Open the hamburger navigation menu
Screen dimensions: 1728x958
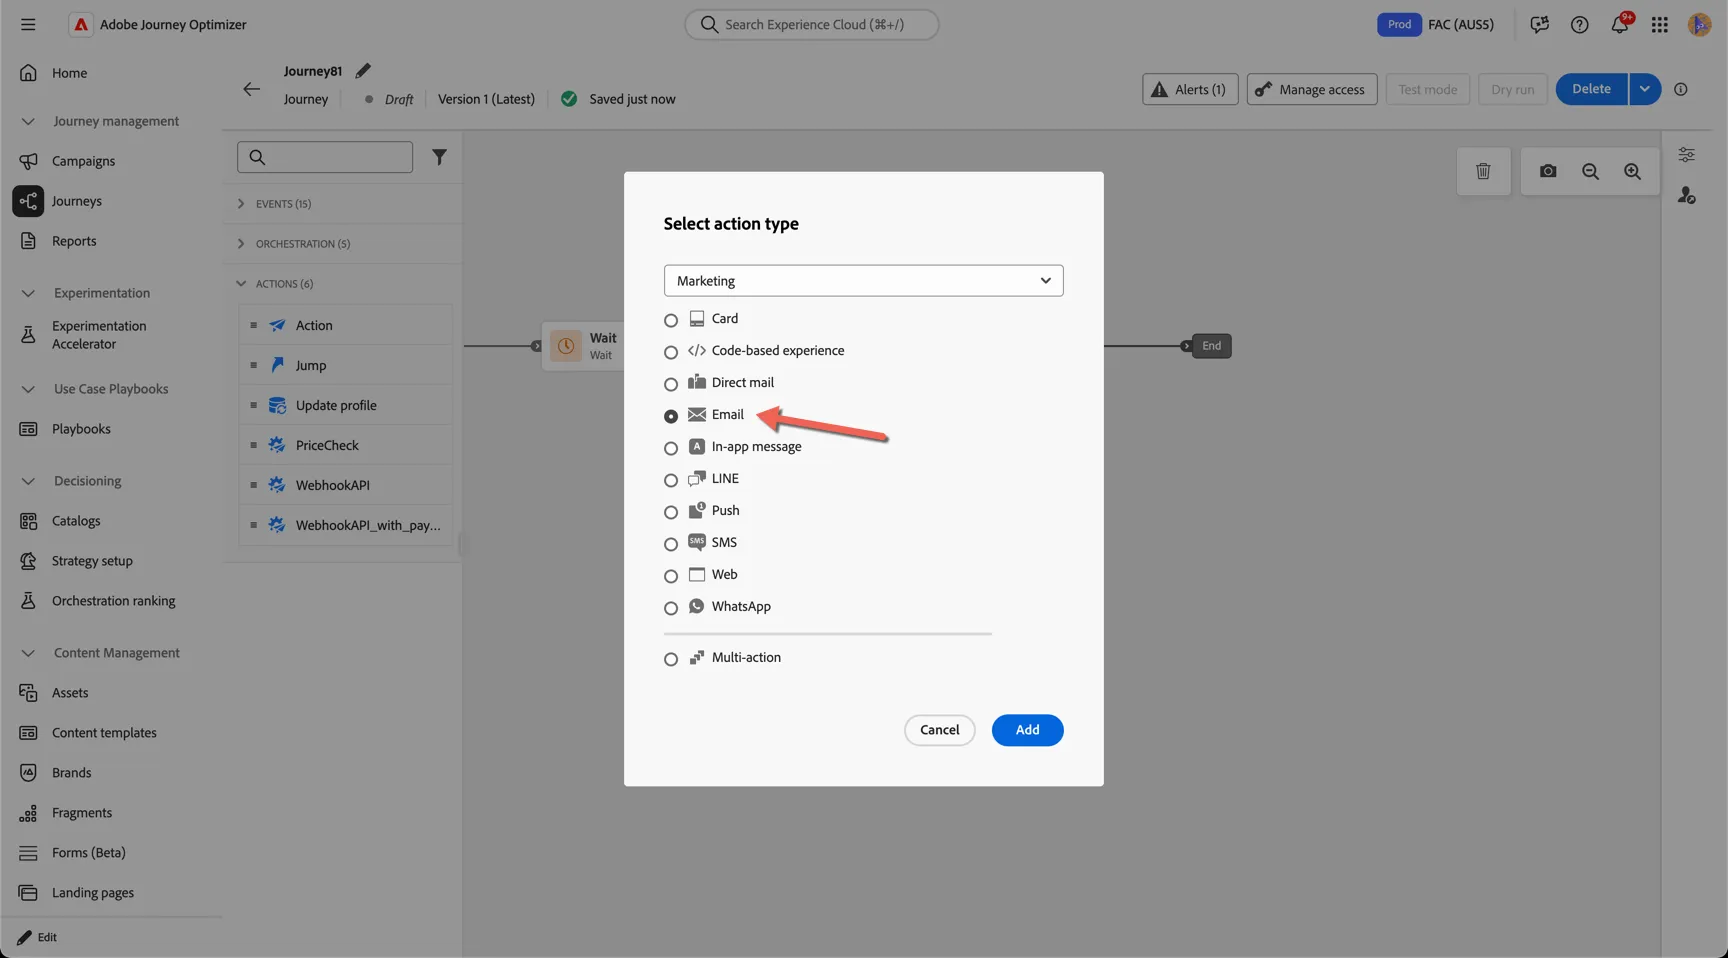[28, 24]
